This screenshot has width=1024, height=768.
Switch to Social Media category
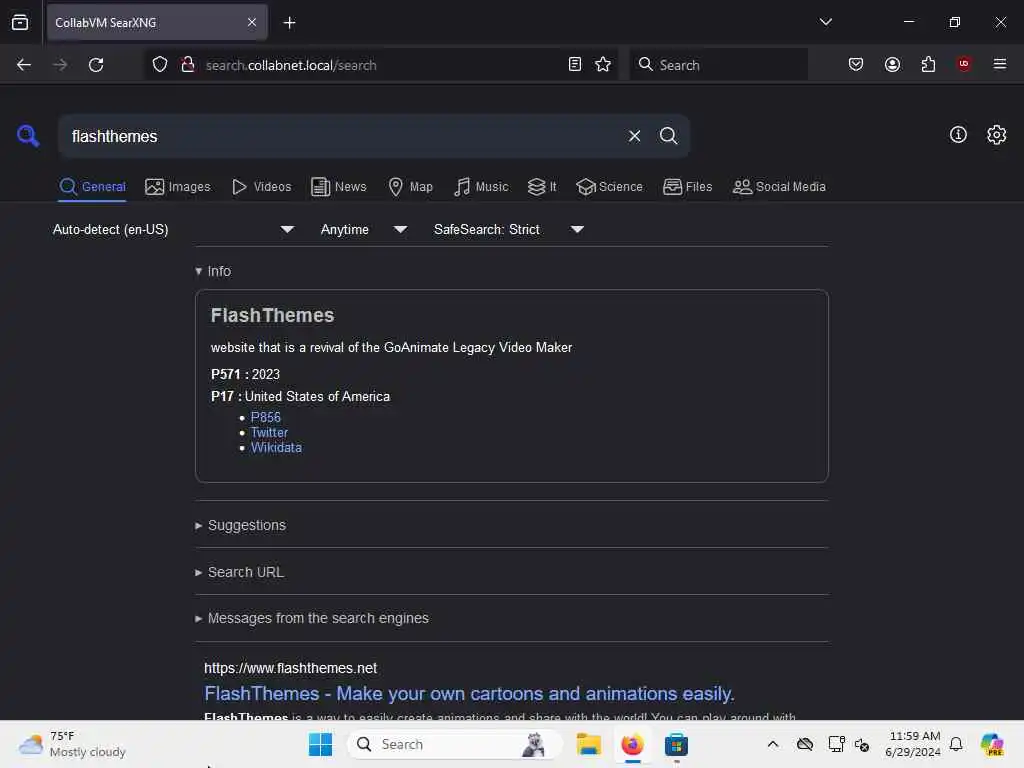tap(779, 187)
